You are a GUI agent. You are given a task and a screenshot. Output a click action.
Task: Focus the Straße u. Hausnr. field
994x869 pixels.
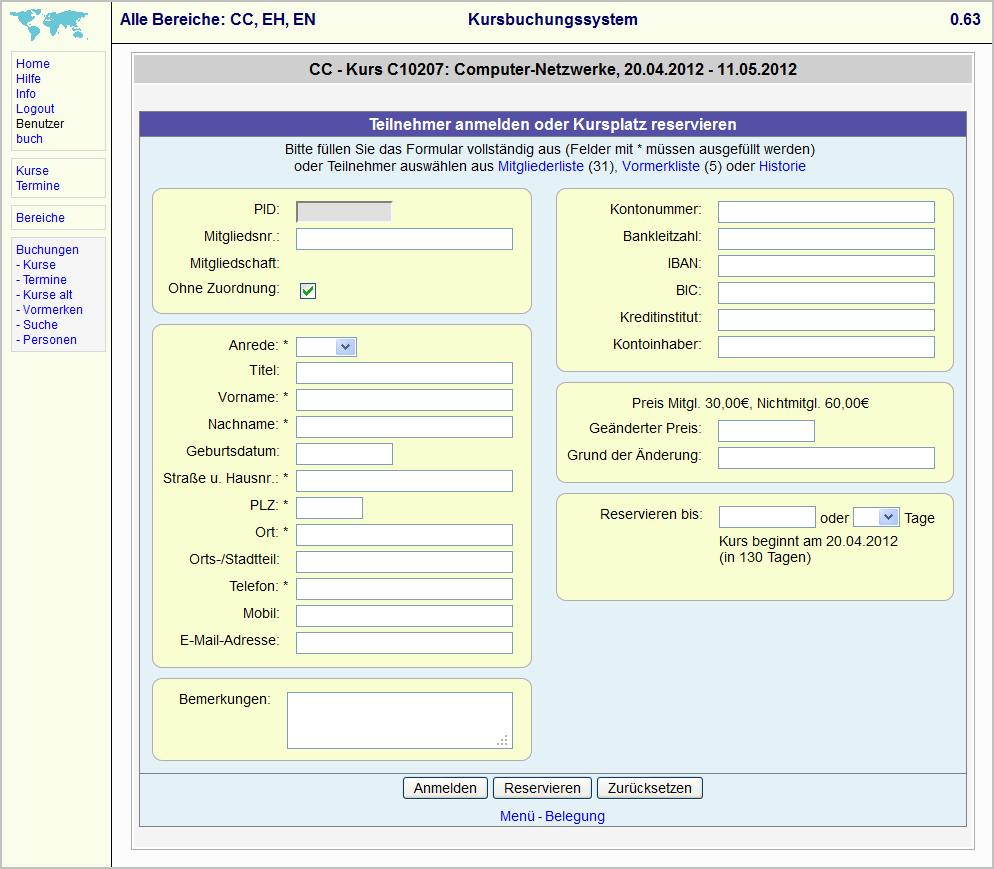[x=404, y=480]
